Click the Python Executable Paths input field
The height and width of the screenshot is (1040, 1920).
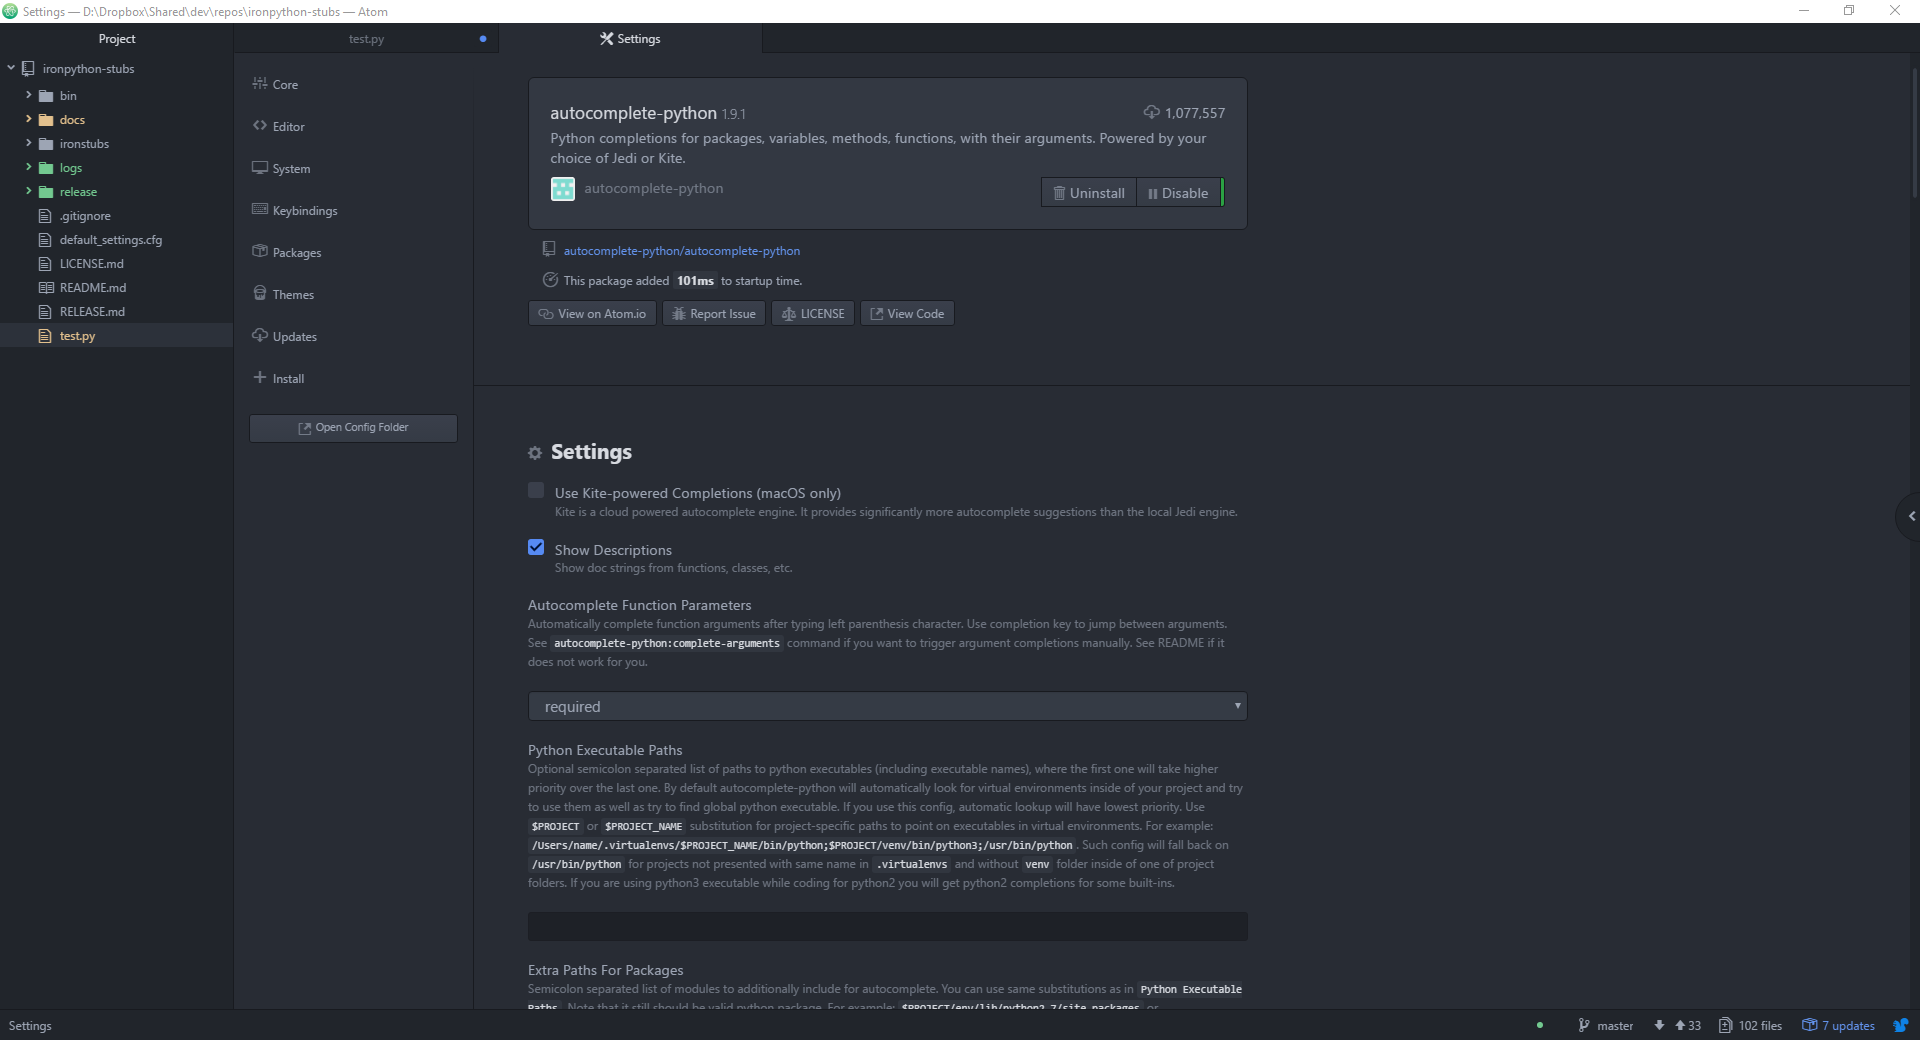(887, 926)
